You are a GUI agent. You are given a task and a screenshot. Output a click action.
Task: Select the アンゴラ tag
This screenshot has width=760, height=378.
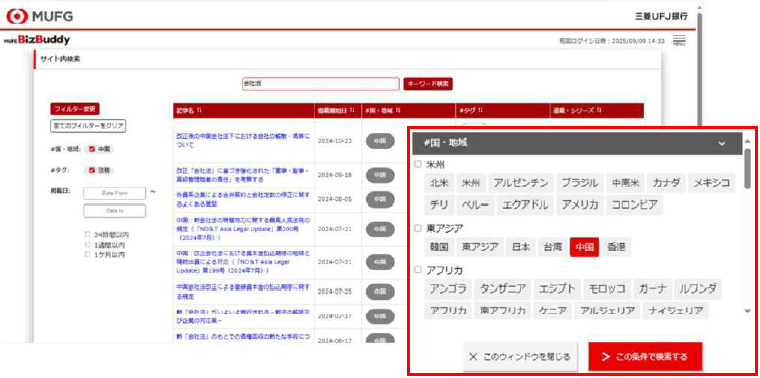[x=448, y=289]
